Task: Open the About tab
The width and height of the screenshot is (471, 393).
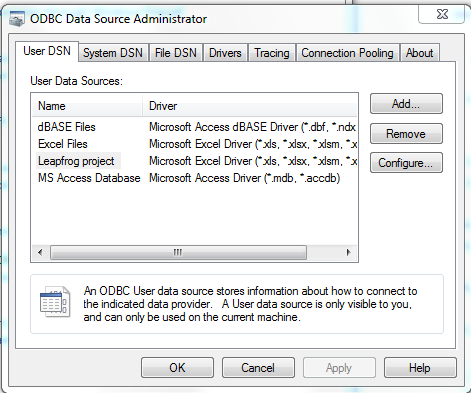Action: (x=419, y=53)
